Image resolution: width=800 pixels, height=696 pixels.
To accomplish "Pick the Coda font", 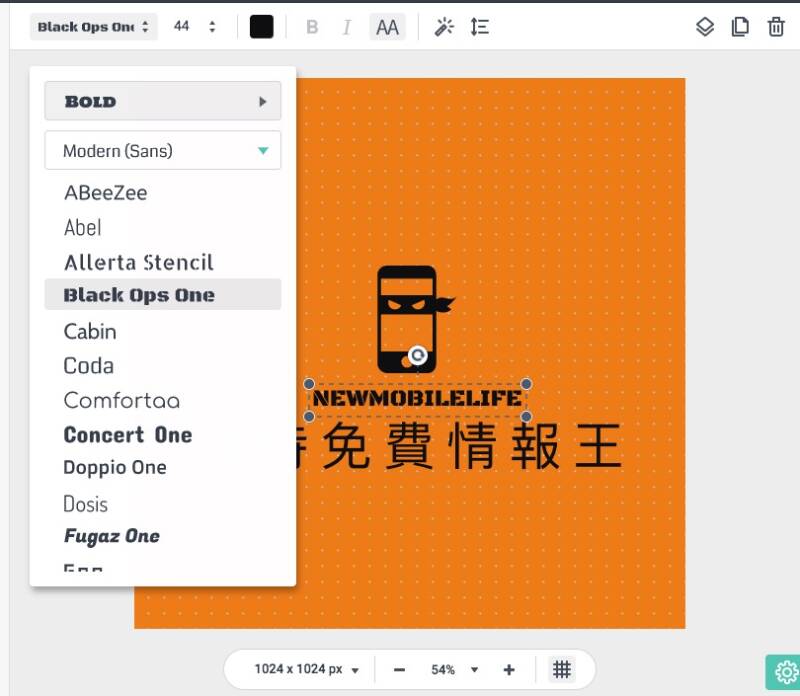I will tap(89, 366).
